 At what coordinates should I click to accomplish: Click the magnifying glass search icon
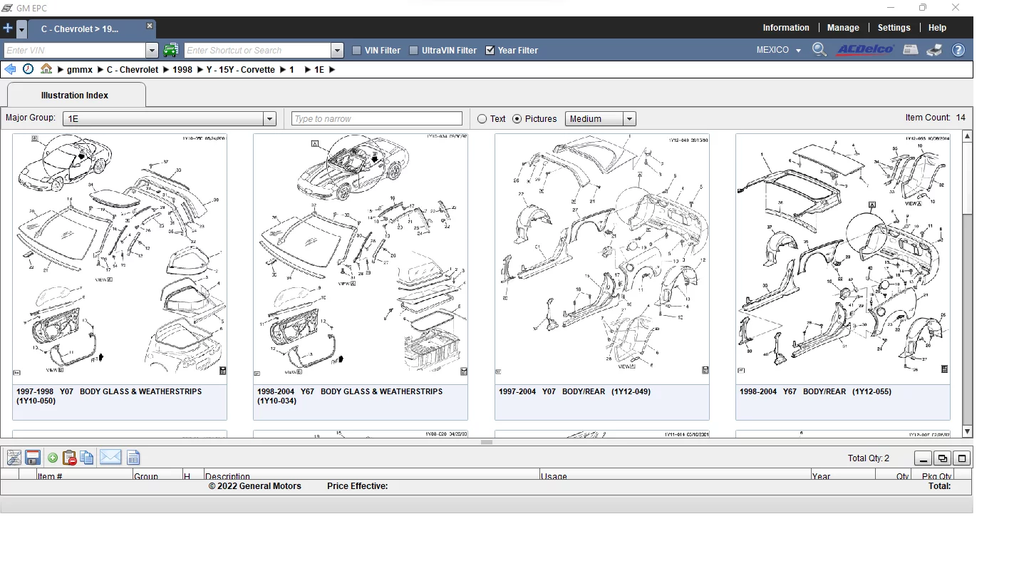point(819,50)
